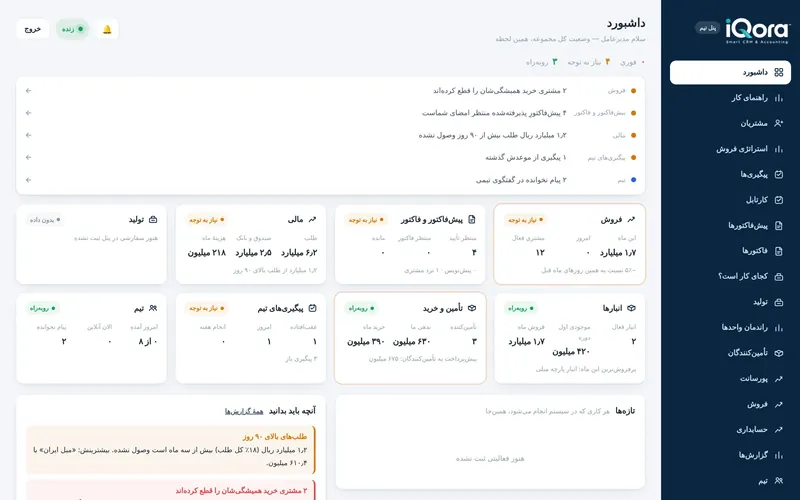This screenshot has height=500, width=800.
Task: Click the روبه‌راه badge on انبارها card
Action: tap(521, 308)
